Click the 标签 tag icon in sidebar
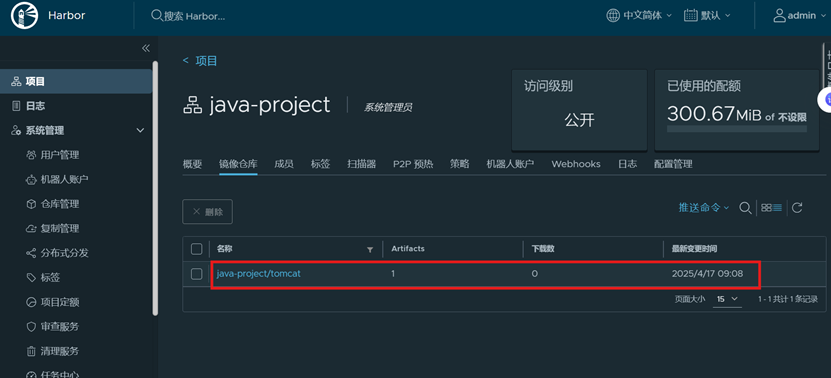This screenshot has height=378, width=831. point(31,277)
